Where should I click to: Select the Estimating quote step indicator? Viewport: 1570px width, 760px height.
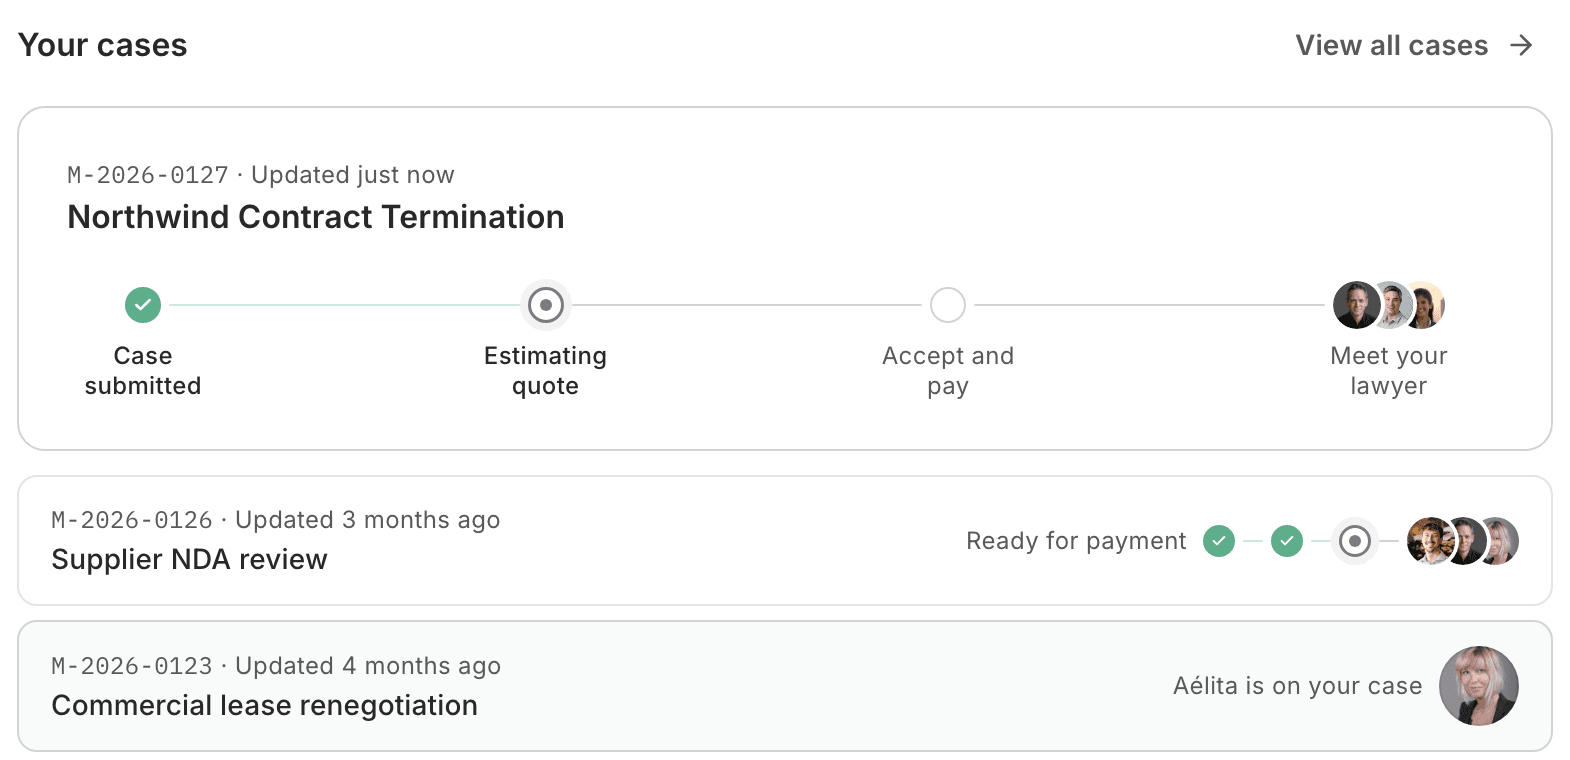click(x=546, y=305)
